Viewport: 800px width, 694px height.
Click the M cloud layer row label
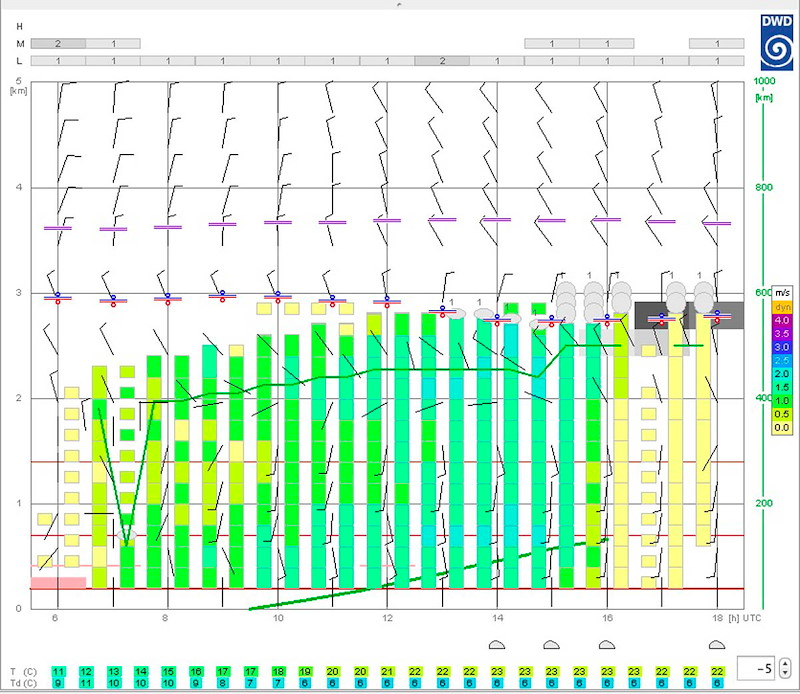pos(19,44)
